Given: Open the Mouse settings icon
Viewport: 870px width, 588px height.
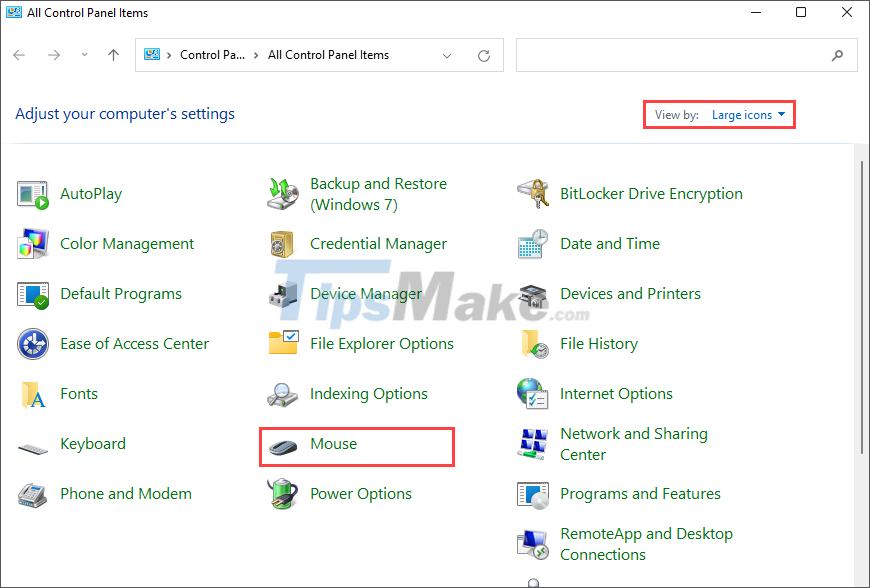Looking at the screenshot, I should tap(333, 443).
